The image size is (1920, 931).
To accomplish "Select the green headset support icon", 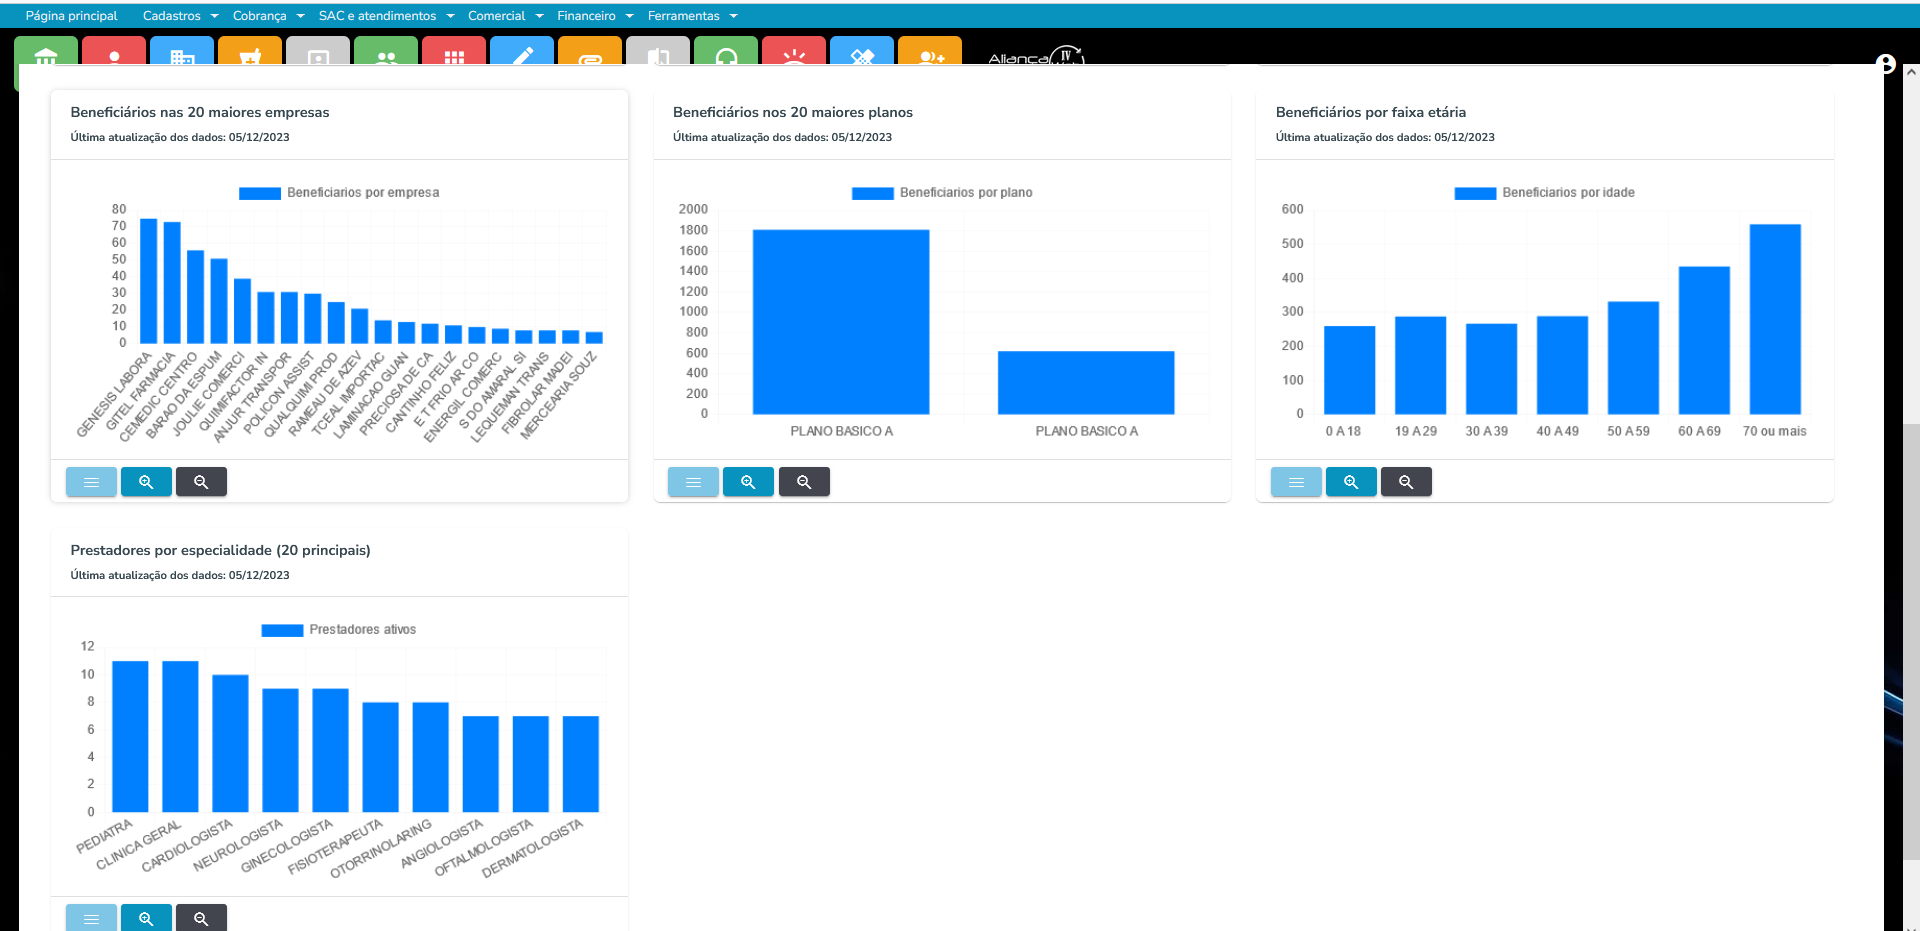I will point(726,56).
